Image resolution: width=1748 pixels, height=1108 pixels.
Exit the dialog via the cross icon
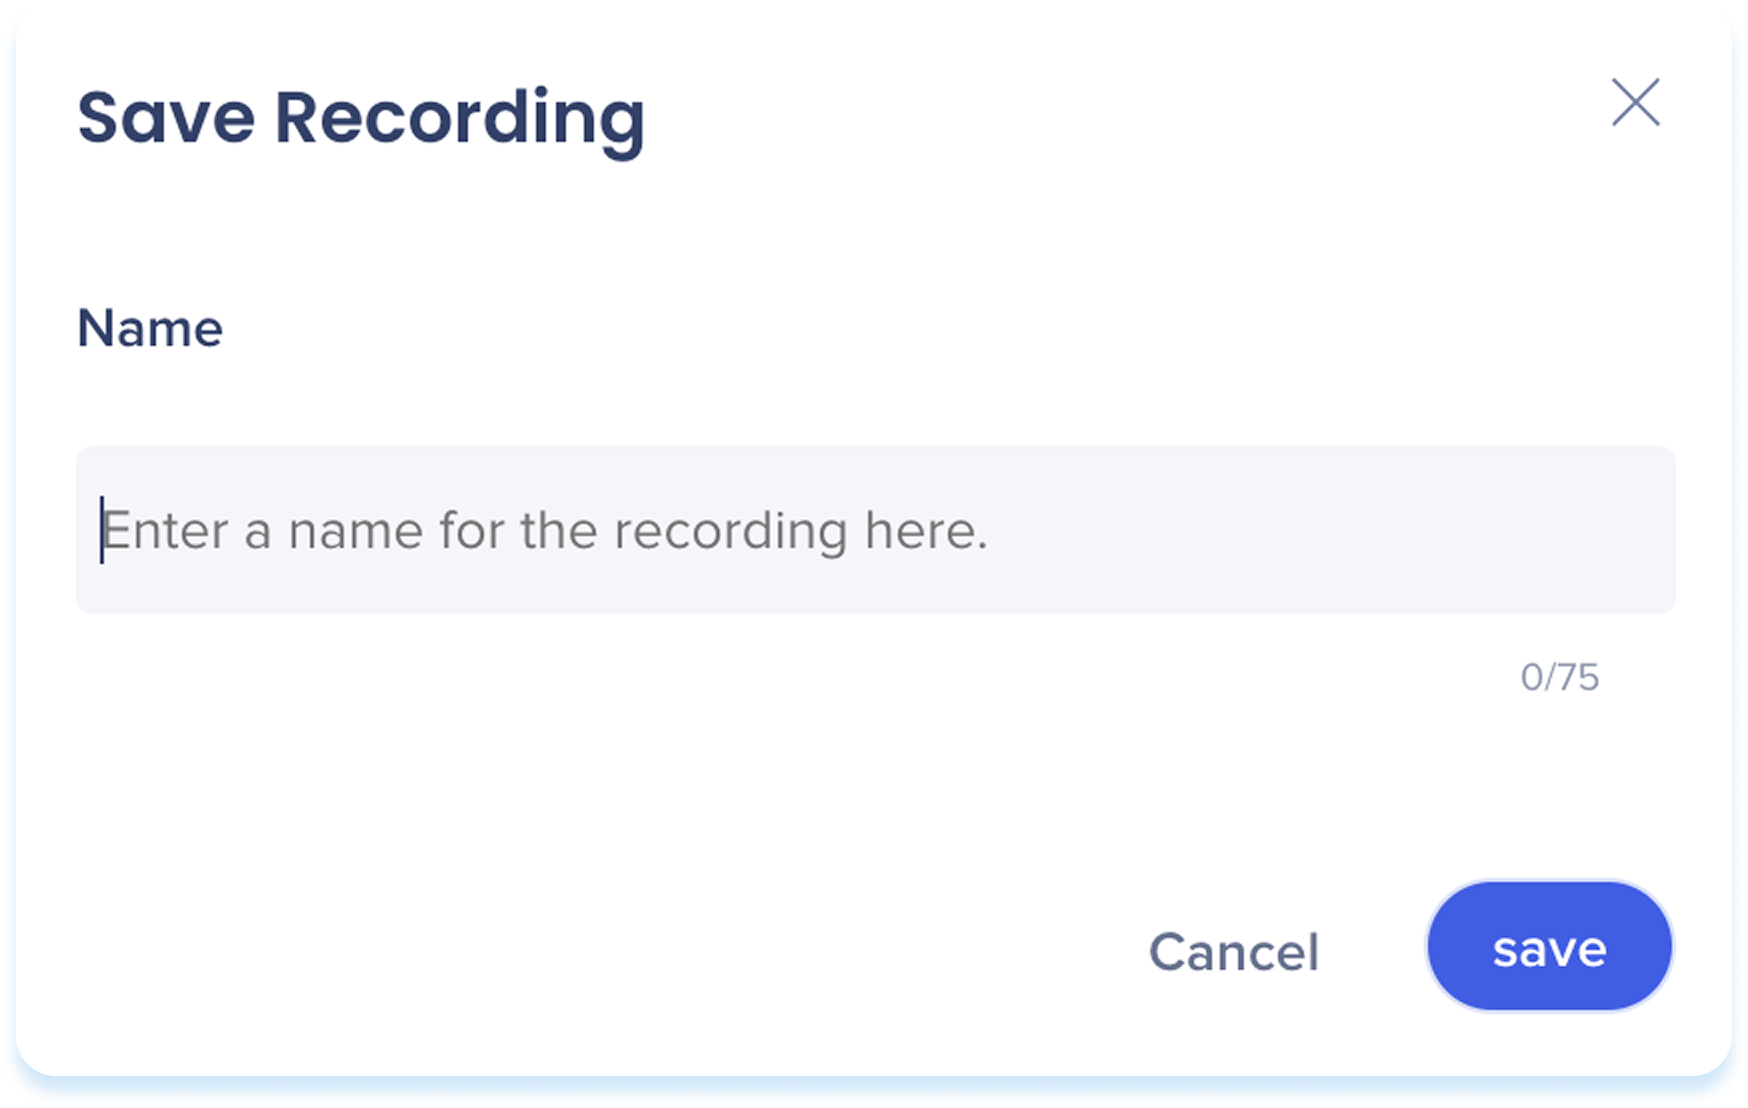(x=1635, y=102)
